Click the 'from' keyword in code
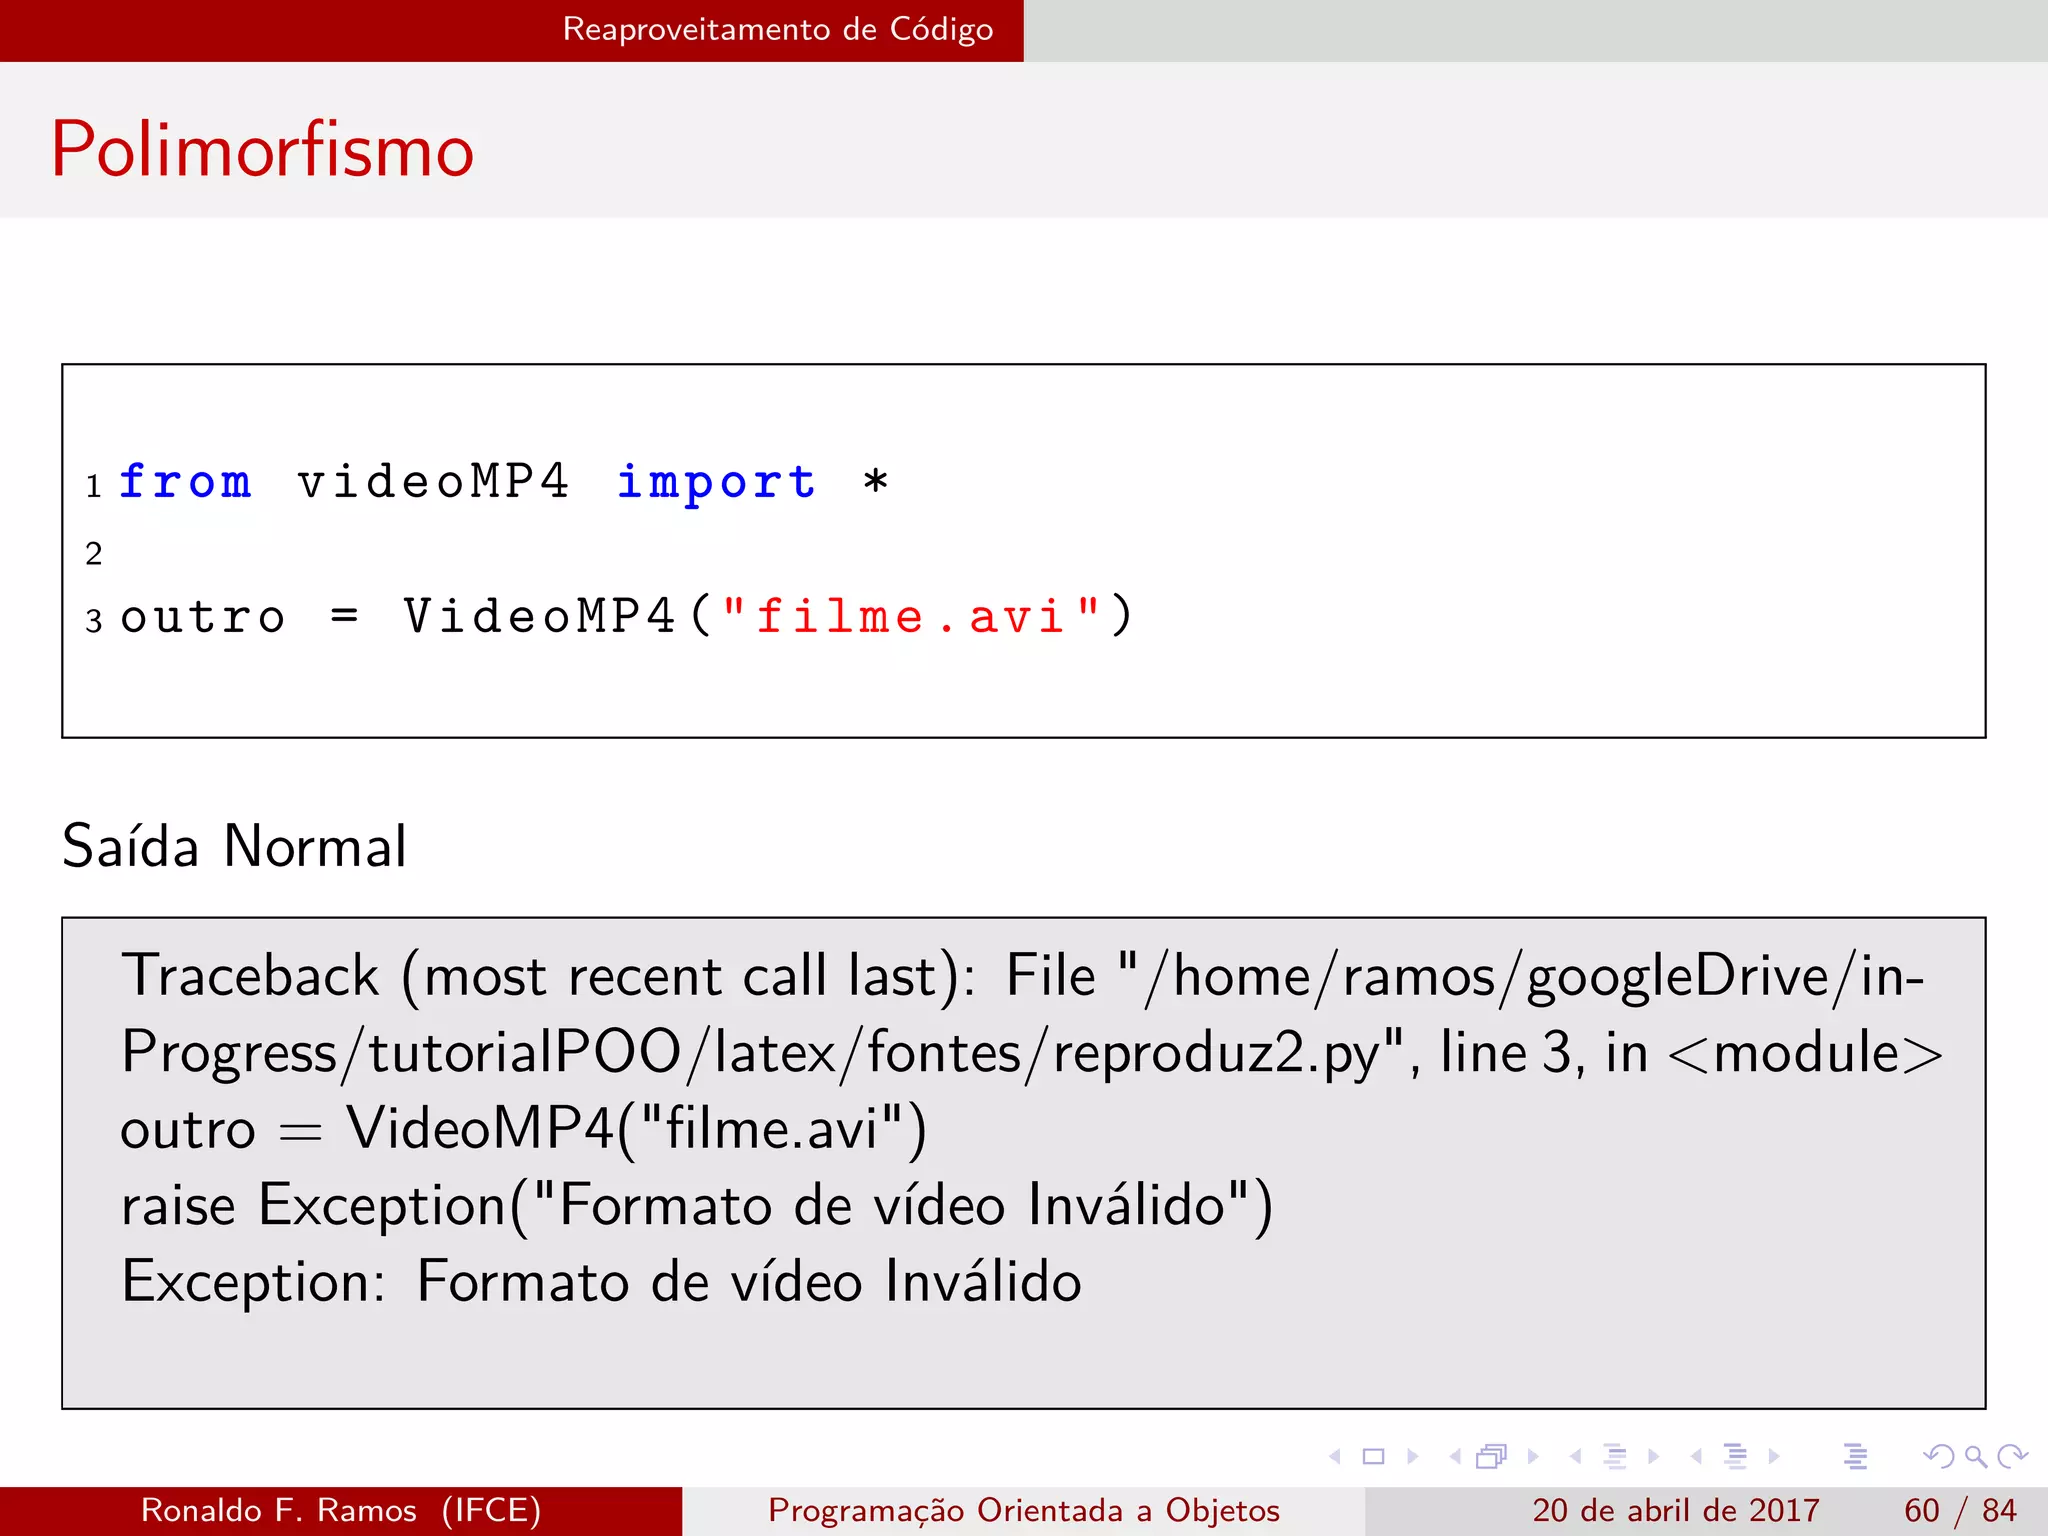The width and height of the screenshot is (2048, 1536). coord(185,481)
